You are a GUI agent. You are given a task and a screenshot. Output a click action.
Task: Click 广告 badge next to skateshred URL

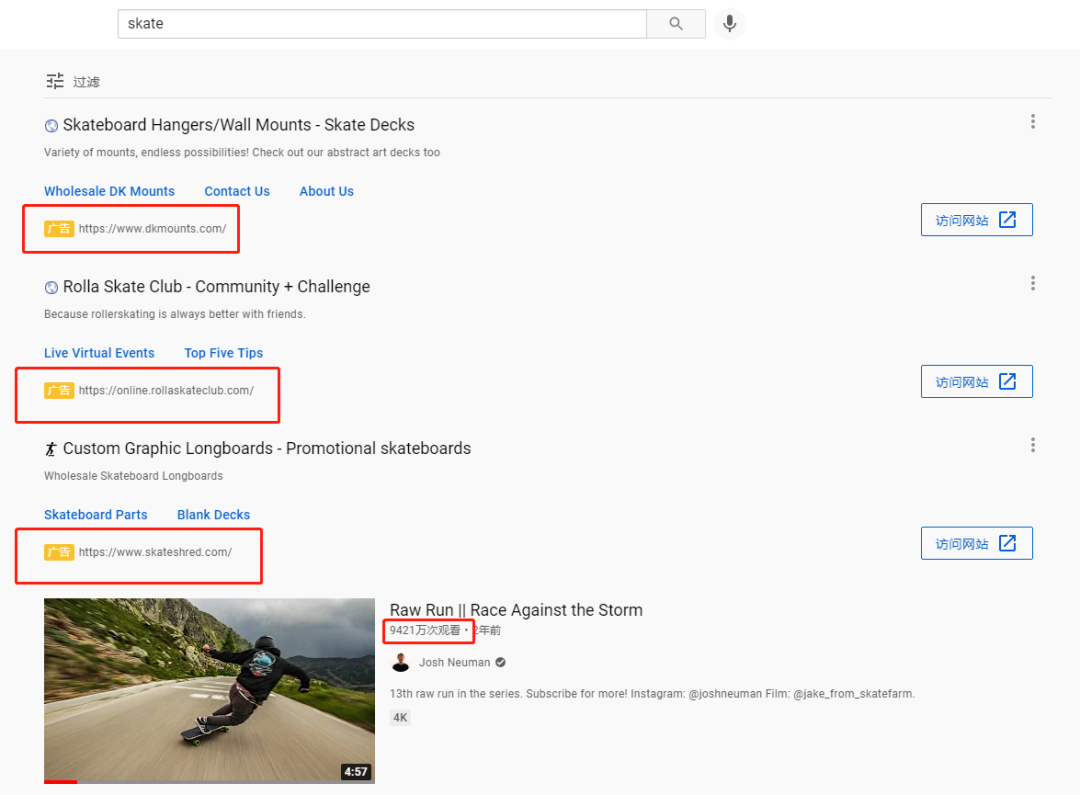point(59,552)
